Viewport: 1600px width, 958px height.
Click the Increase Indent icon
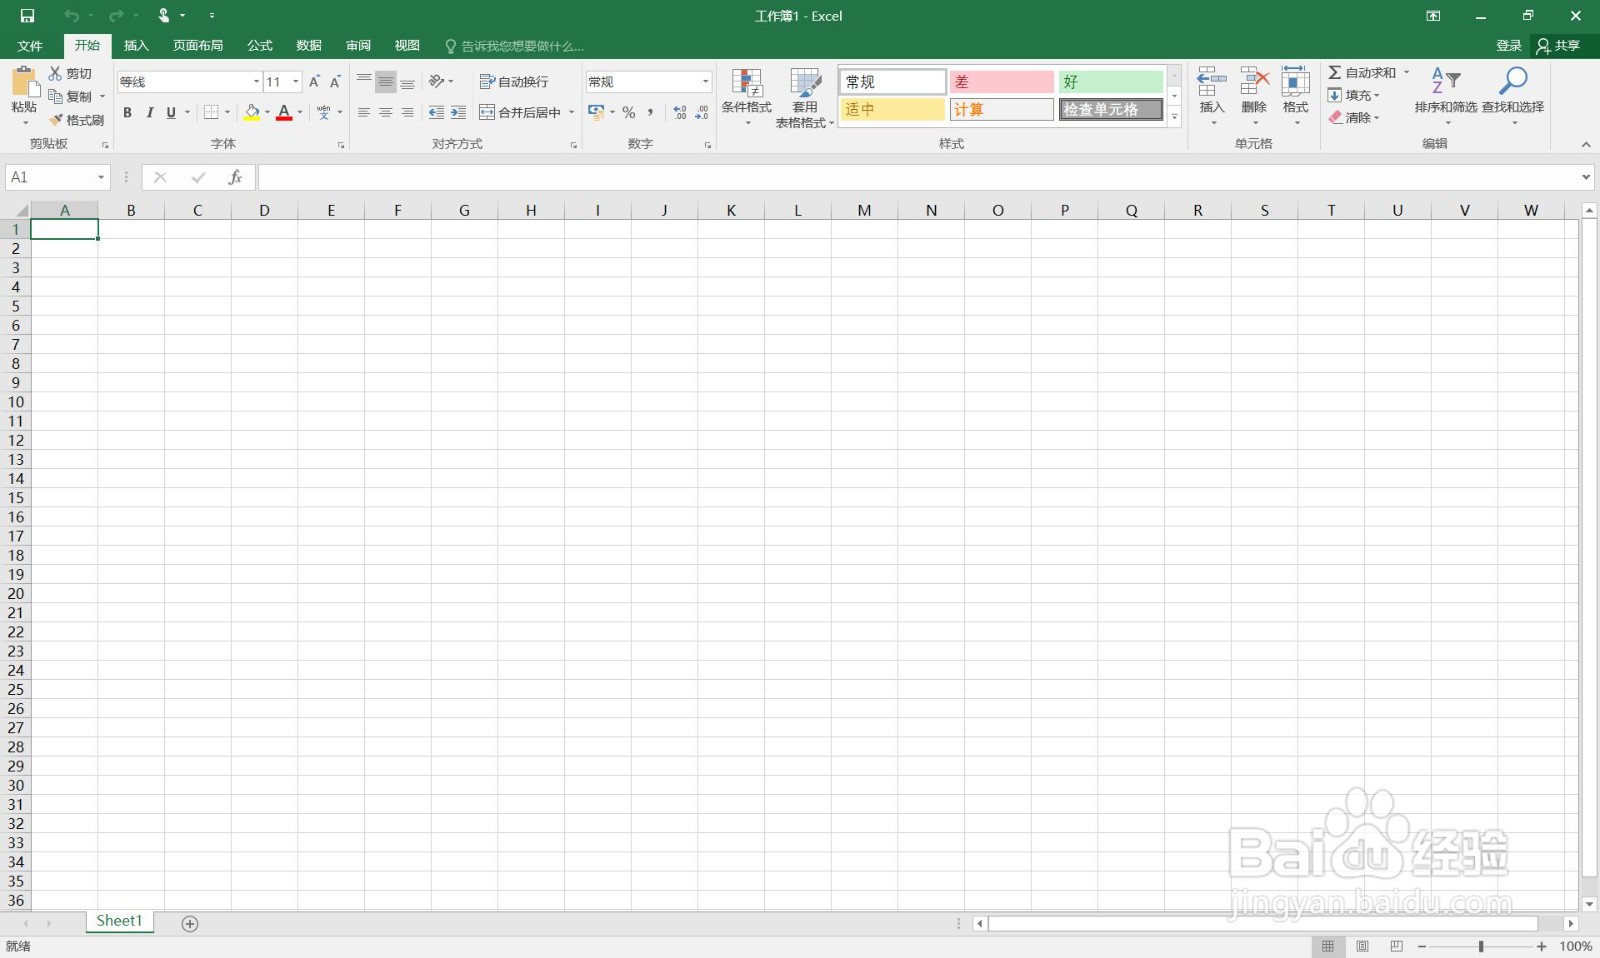(458, 113)
